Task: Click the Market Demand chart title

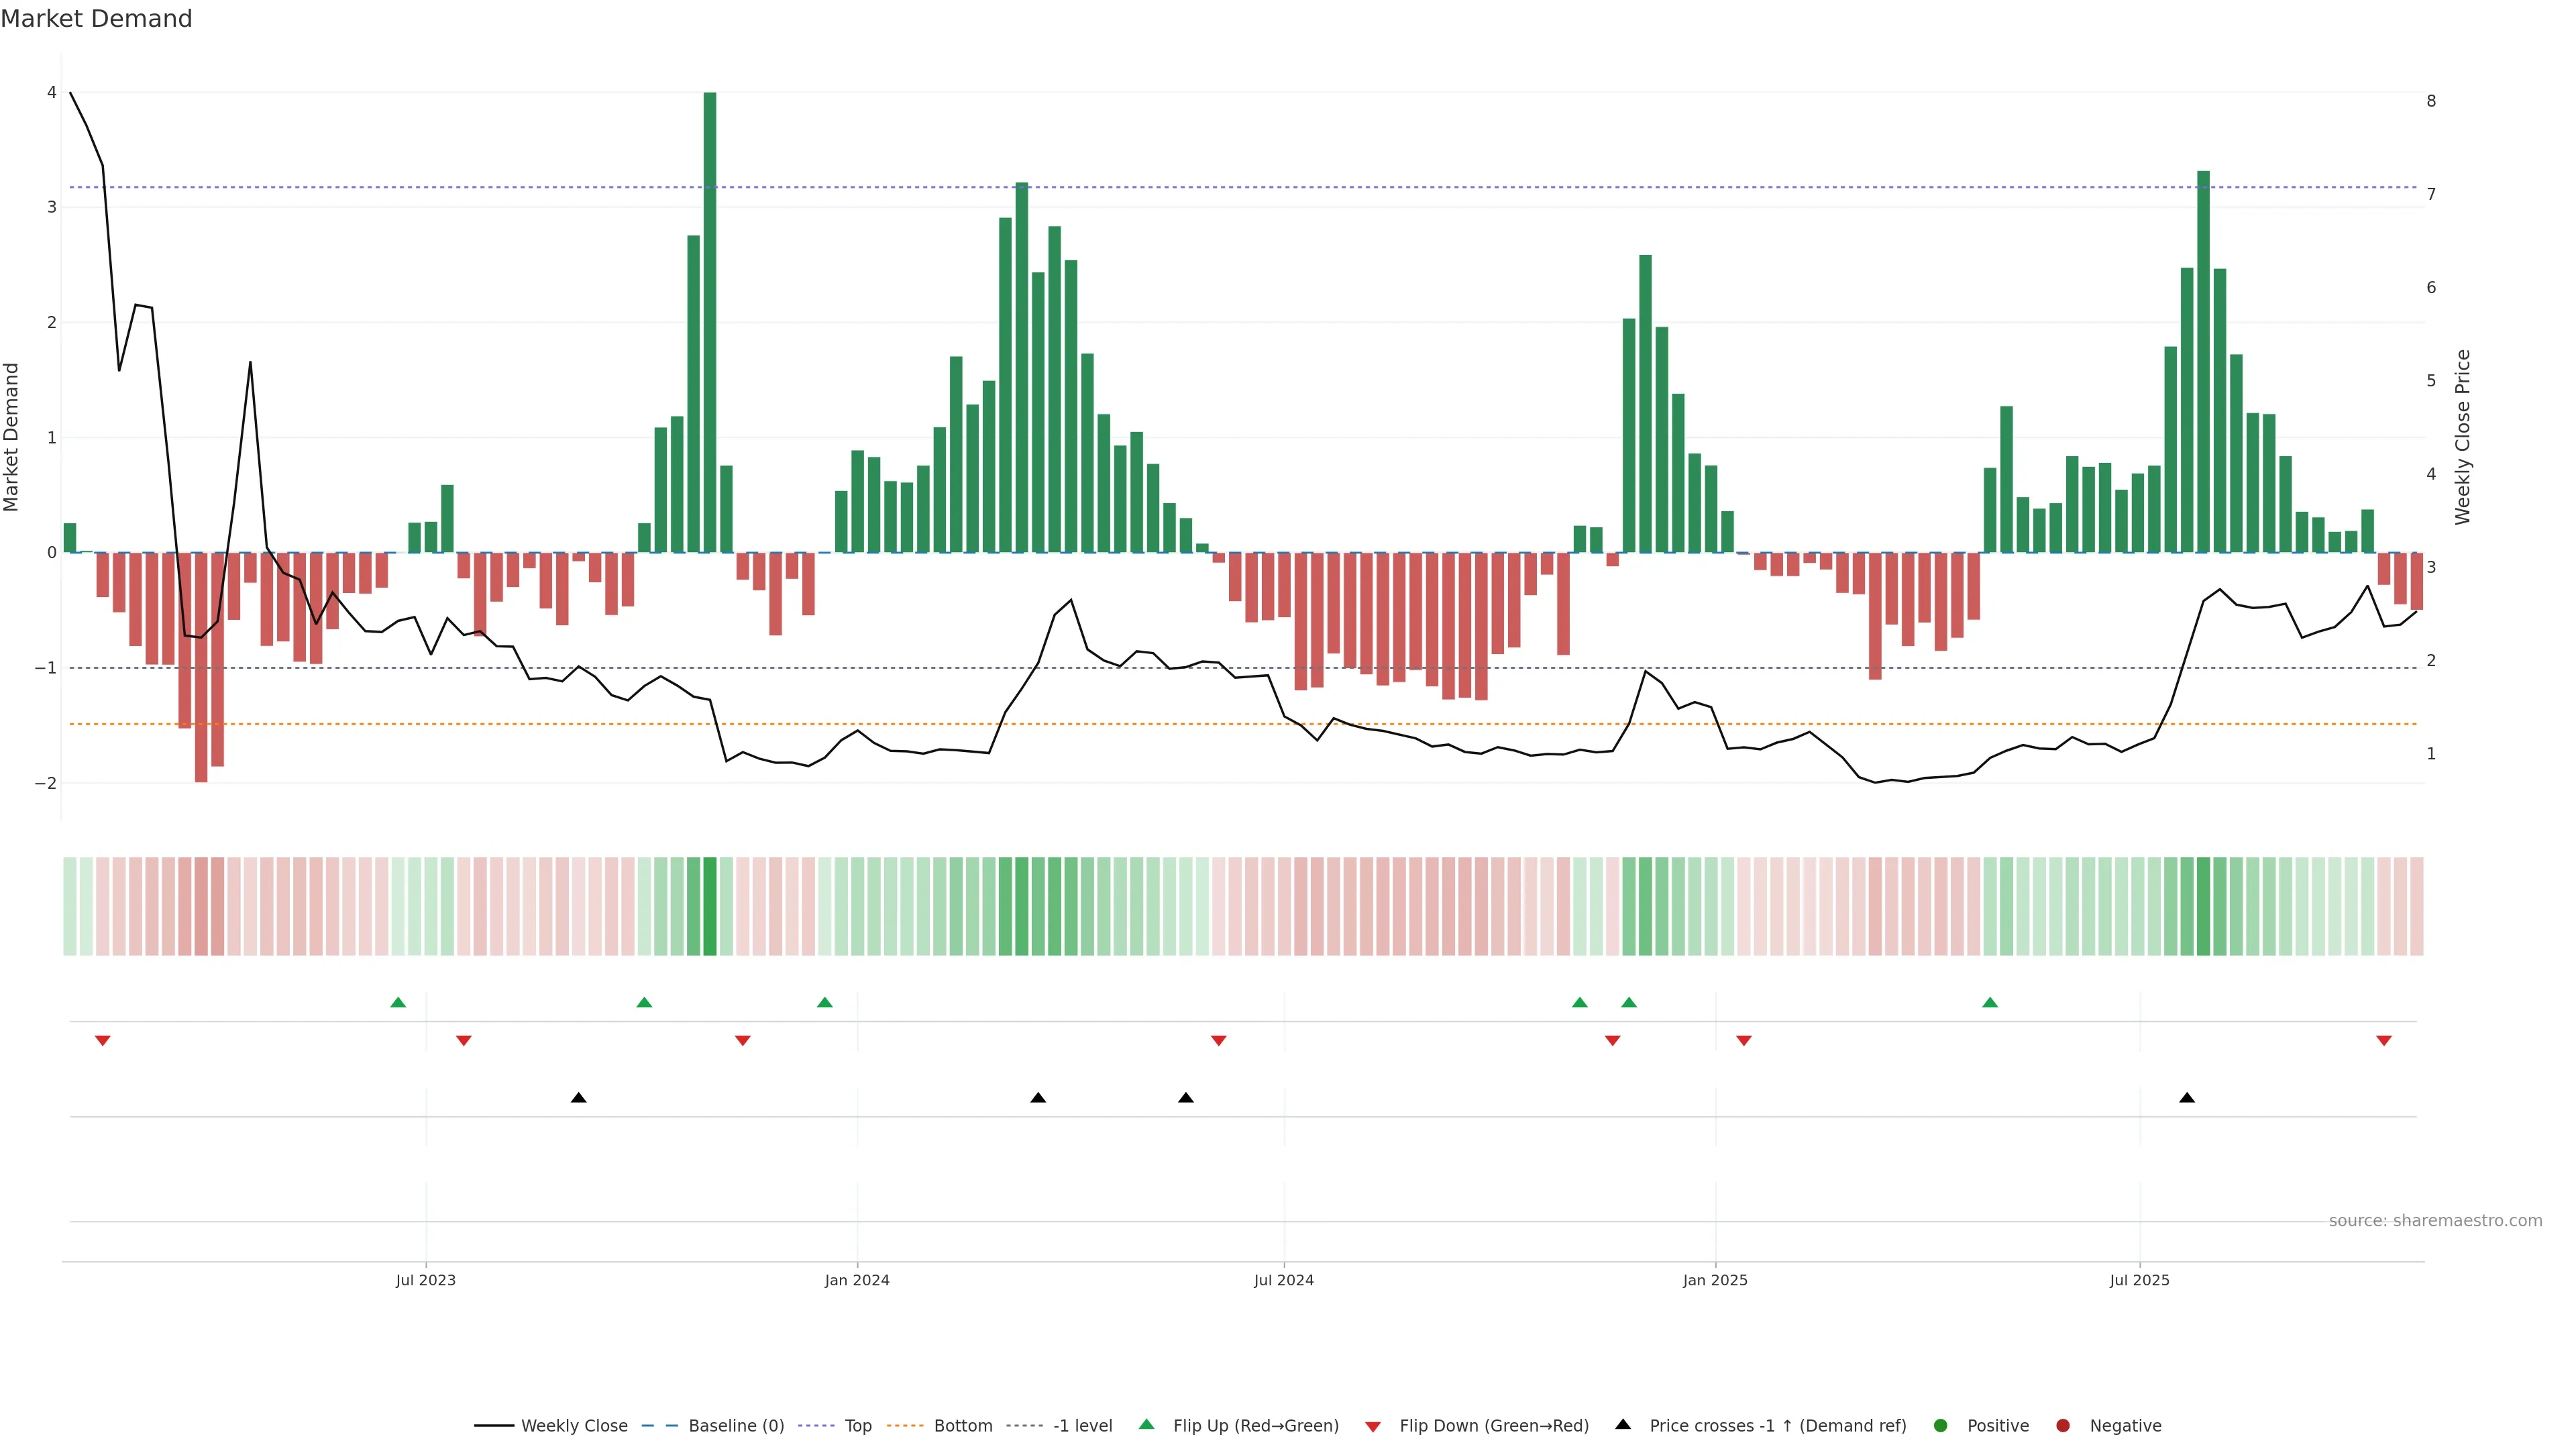Action: point(96,19)
